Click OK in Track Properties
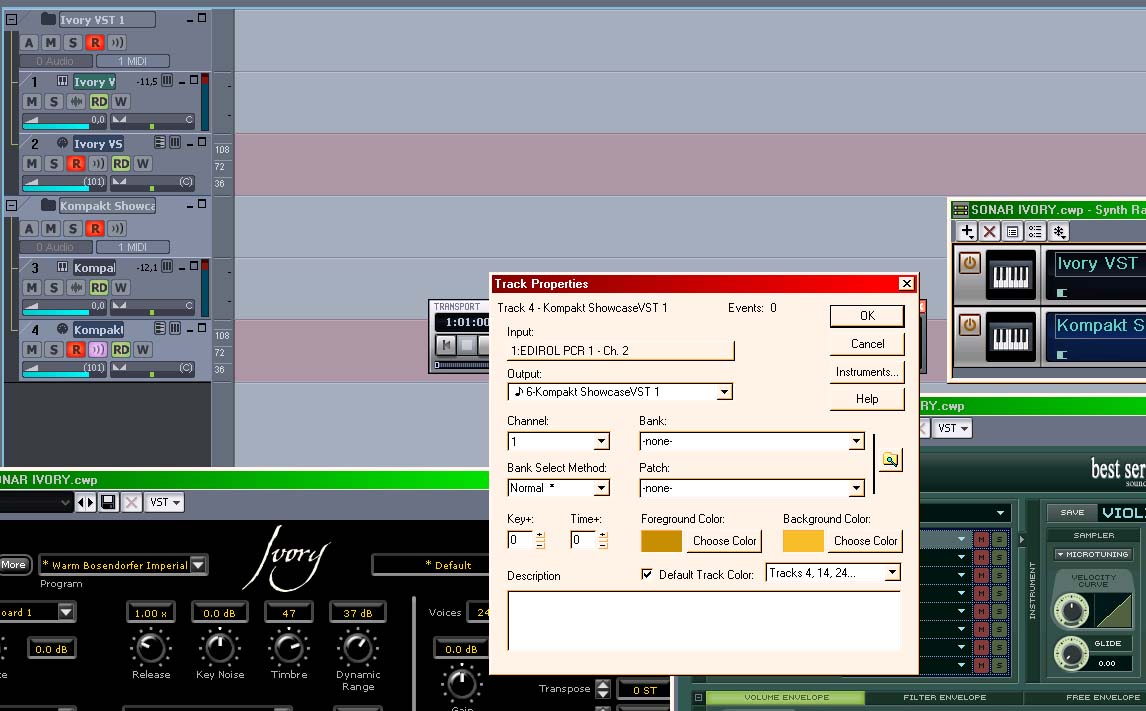The height and width of the screenshot is (711, 1146). [x=867, y=316]
